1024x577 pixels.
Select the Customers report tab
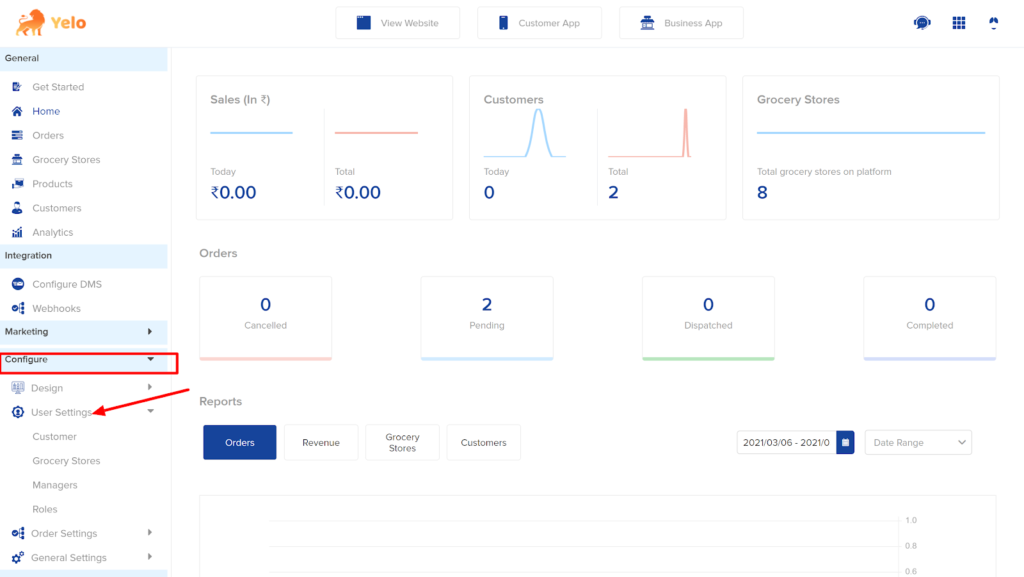483,443
